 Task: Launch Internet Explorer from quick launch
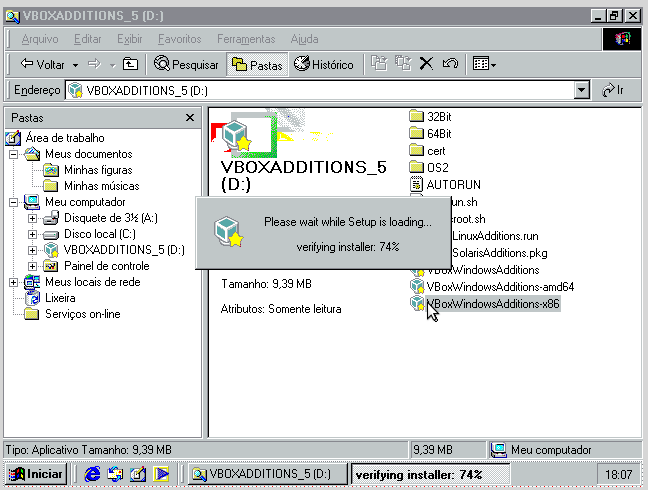click(x=92, y=474)
